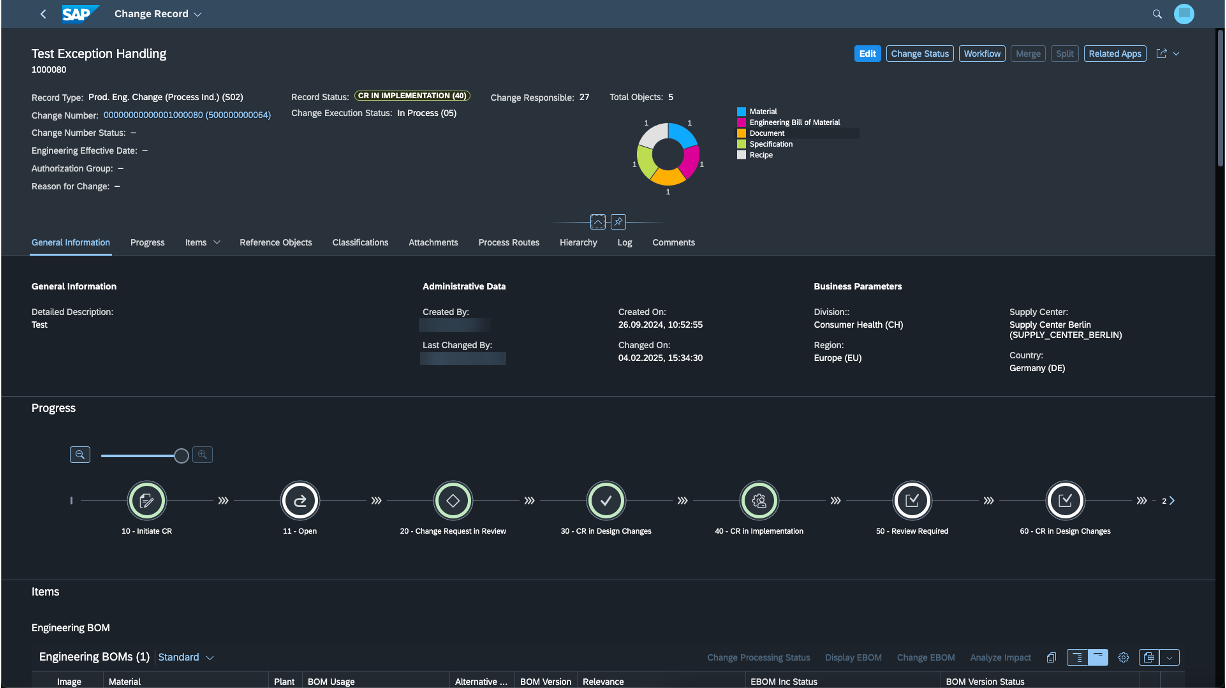Zoom out the process flow
The image size is (1226, 688).
80,455
